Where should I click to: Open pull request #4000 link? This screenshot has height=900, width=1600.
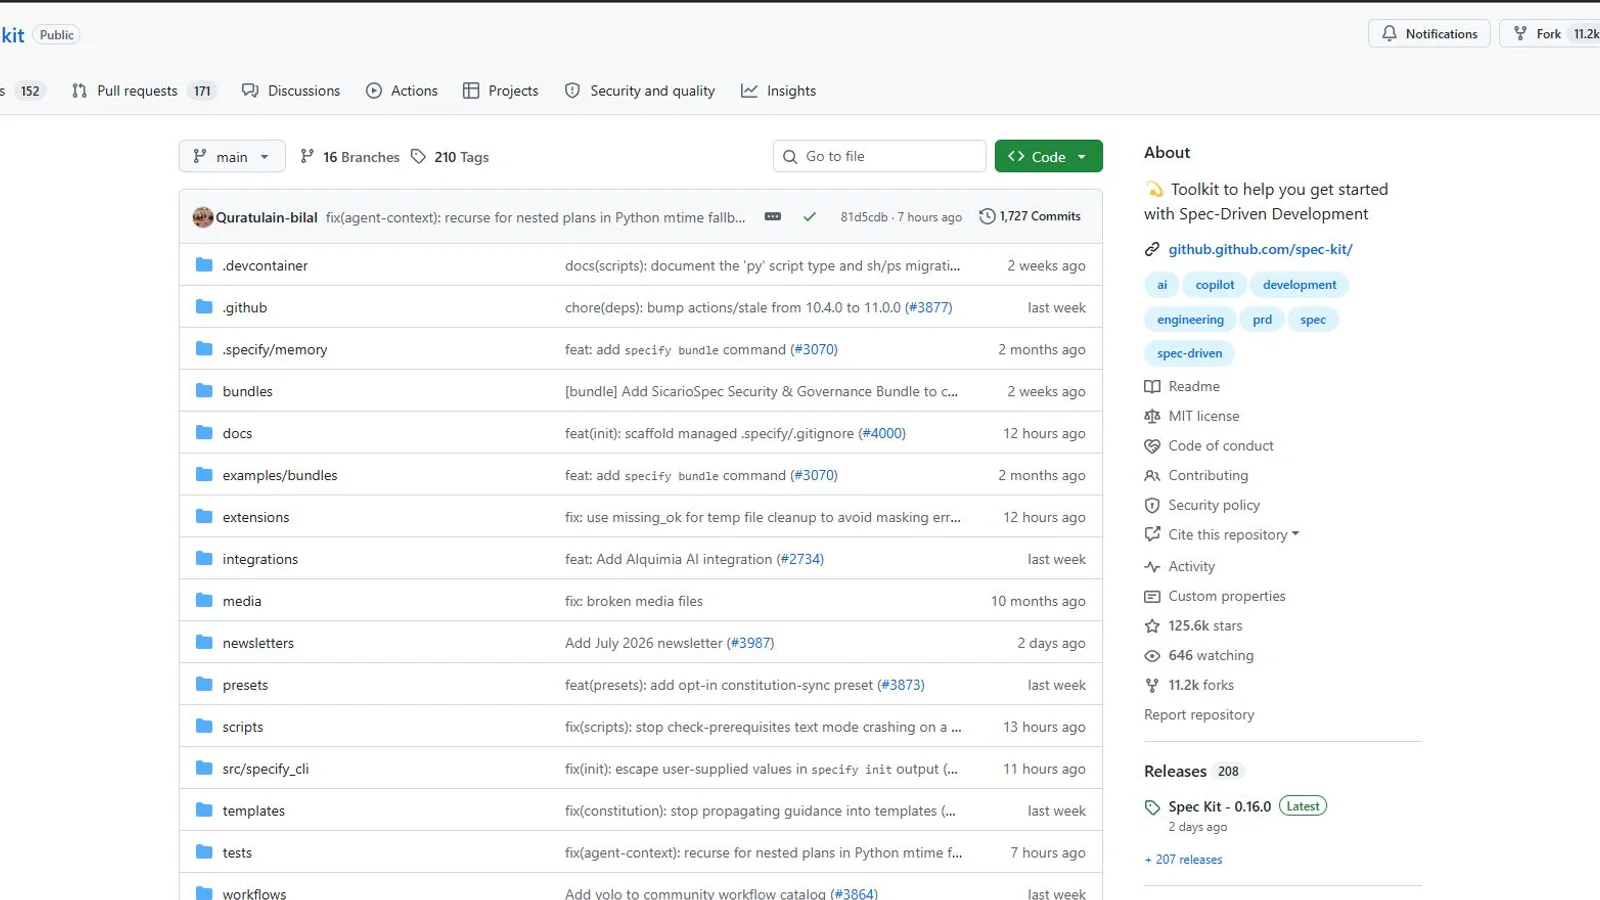[x=882, y=434]
